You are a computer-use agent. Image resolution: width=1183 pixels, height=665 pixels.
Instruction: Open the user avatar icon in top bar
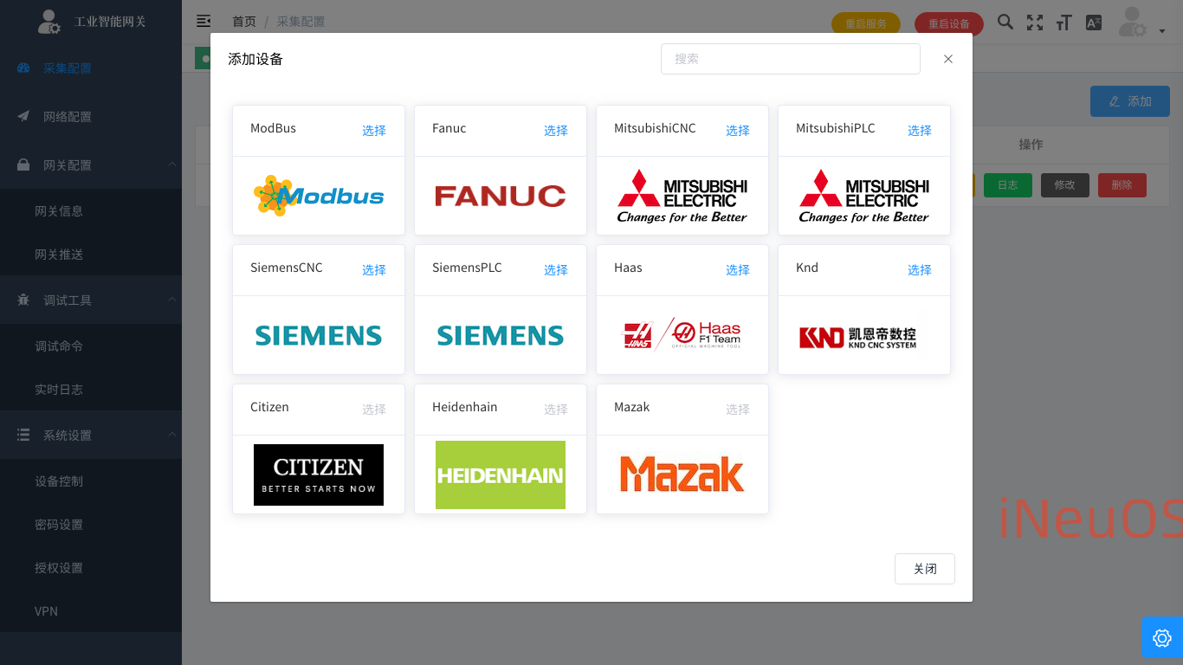tap(1132, 22)
